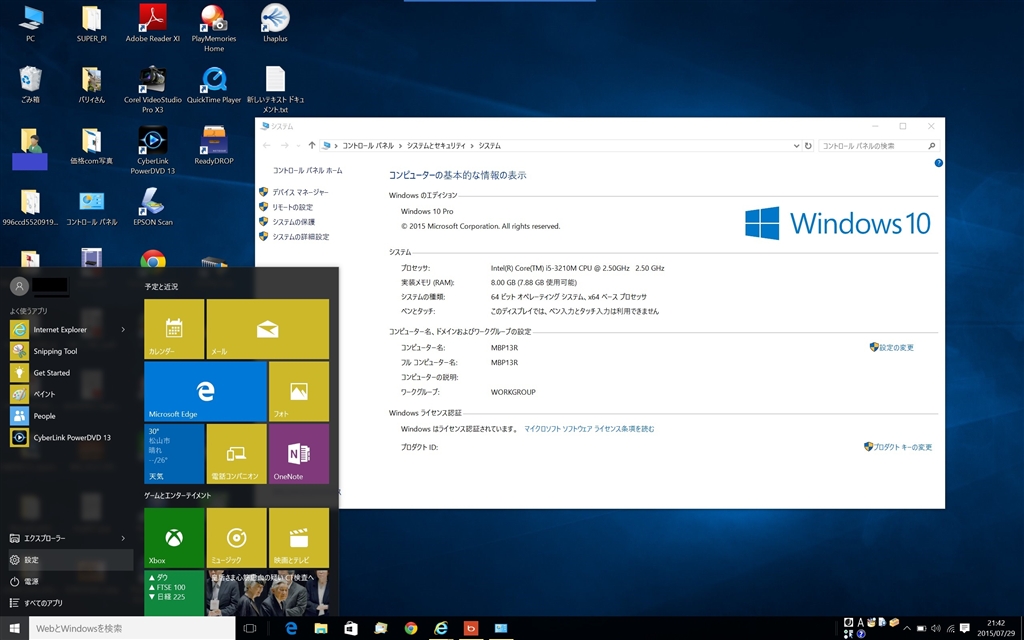
Task: Expand Internet Explorer jump list arrow
Action: click(x=124, y=330)
